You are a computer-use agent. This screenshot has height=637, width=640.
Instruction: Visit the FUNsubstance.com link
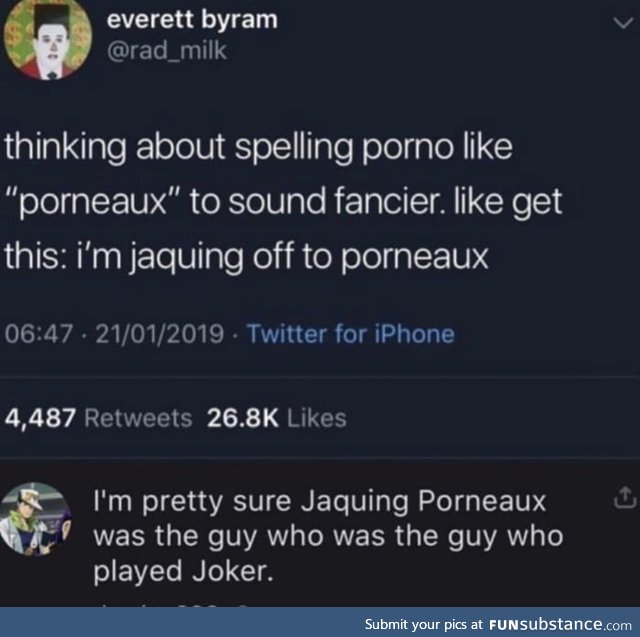(560, 624)
